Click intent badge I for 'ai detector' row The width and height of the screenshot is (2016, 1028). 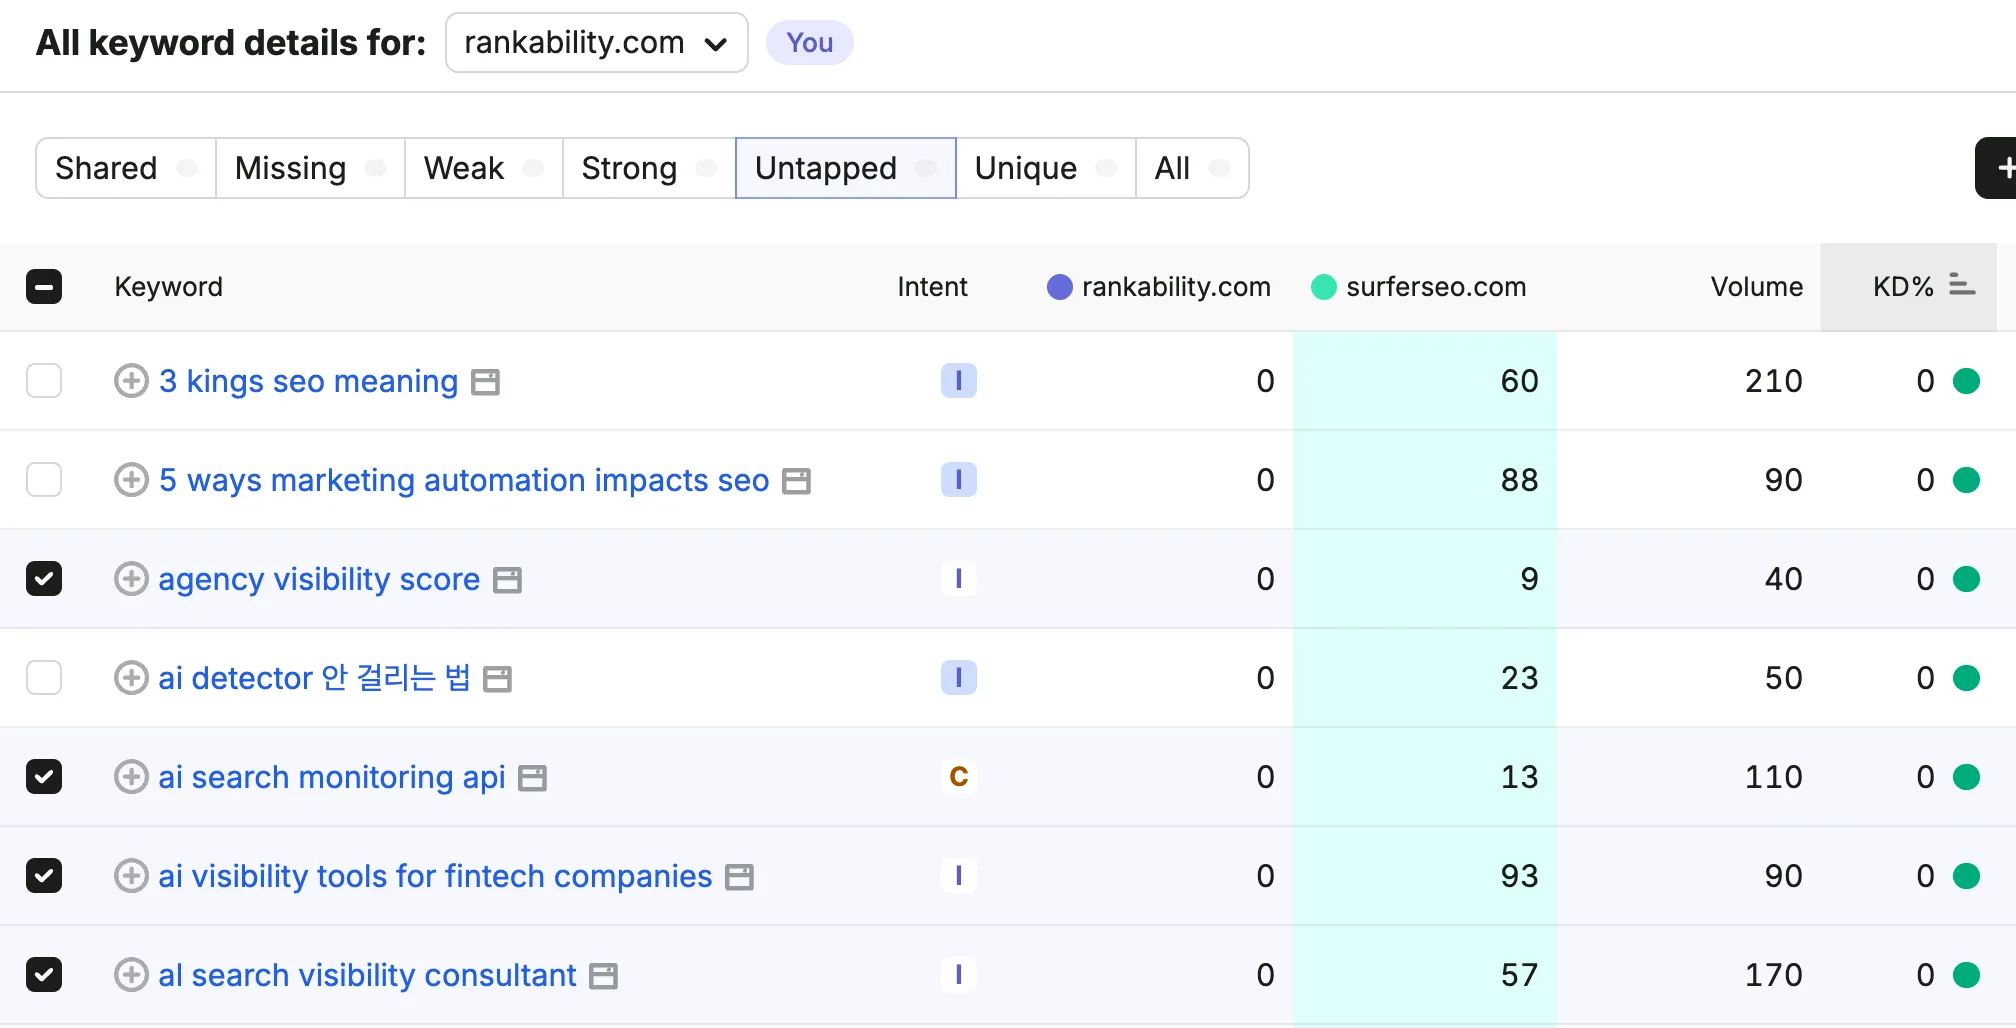click(x=958, y=678)
